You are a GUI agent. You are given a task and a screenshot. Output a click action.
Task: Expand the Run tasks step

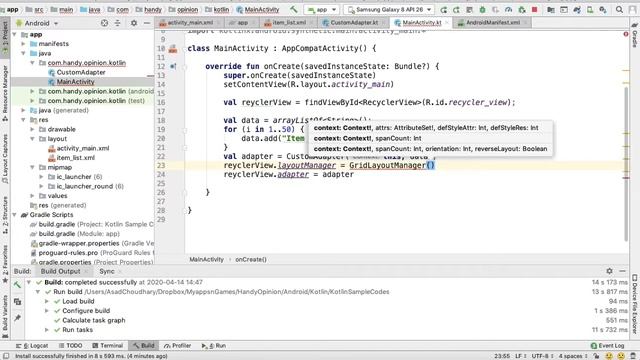pyautogui.click(x=47, y=330)
